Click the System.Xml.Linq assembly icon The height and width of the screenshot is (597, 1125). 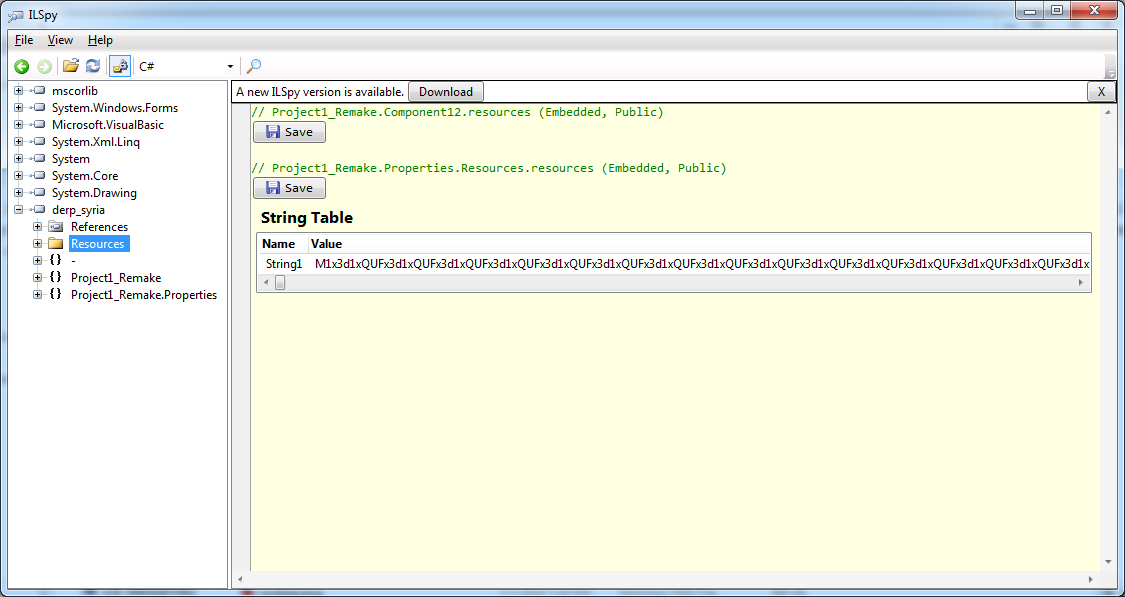39,142
